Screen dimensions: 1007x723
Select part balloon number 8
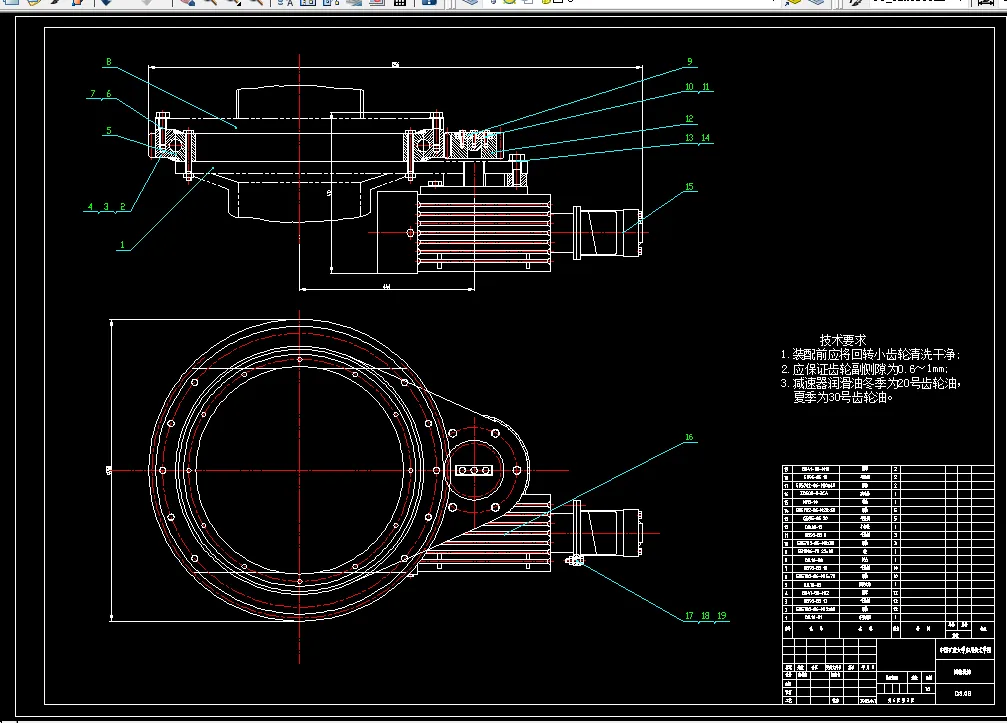point(109,62)
